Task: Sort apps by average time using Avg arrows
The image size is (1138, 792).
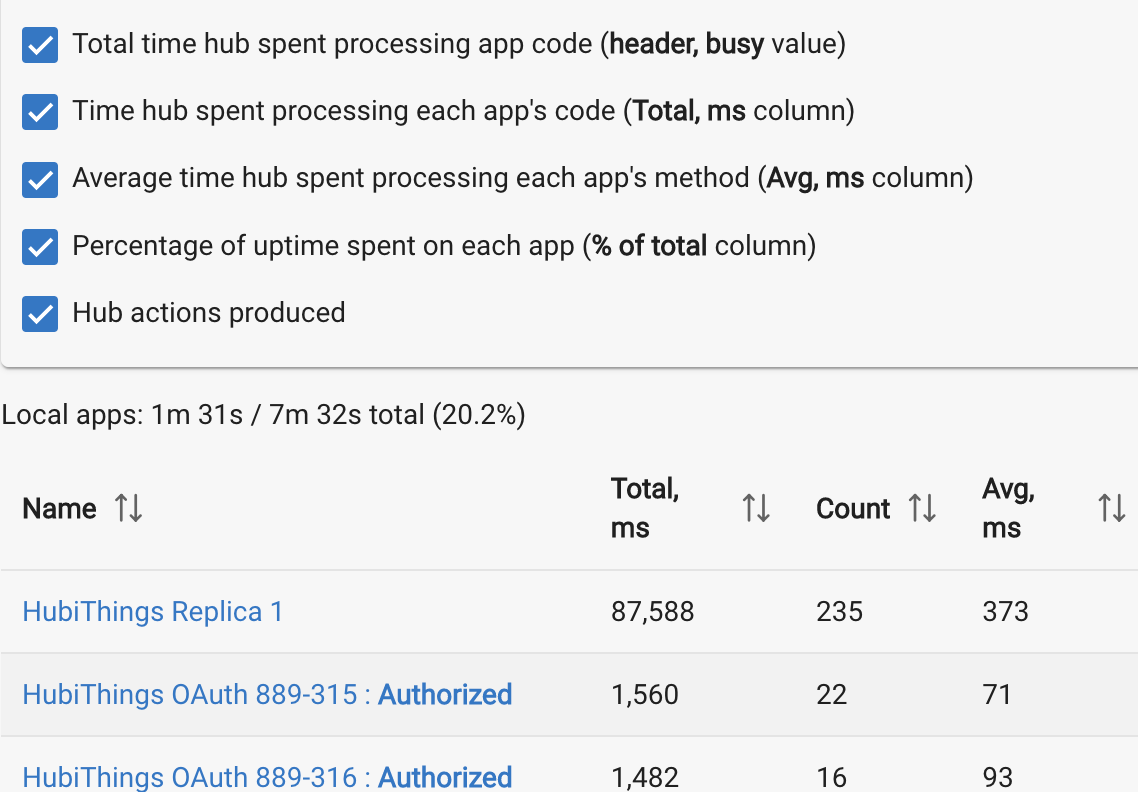Action: coord(1111,508)
